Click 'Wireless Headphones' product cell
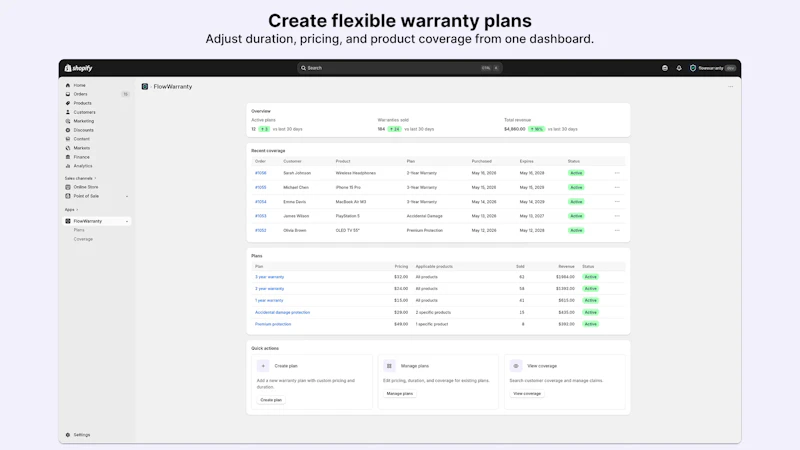This screenshot has height=450, width=800. (x=356, y=173)
